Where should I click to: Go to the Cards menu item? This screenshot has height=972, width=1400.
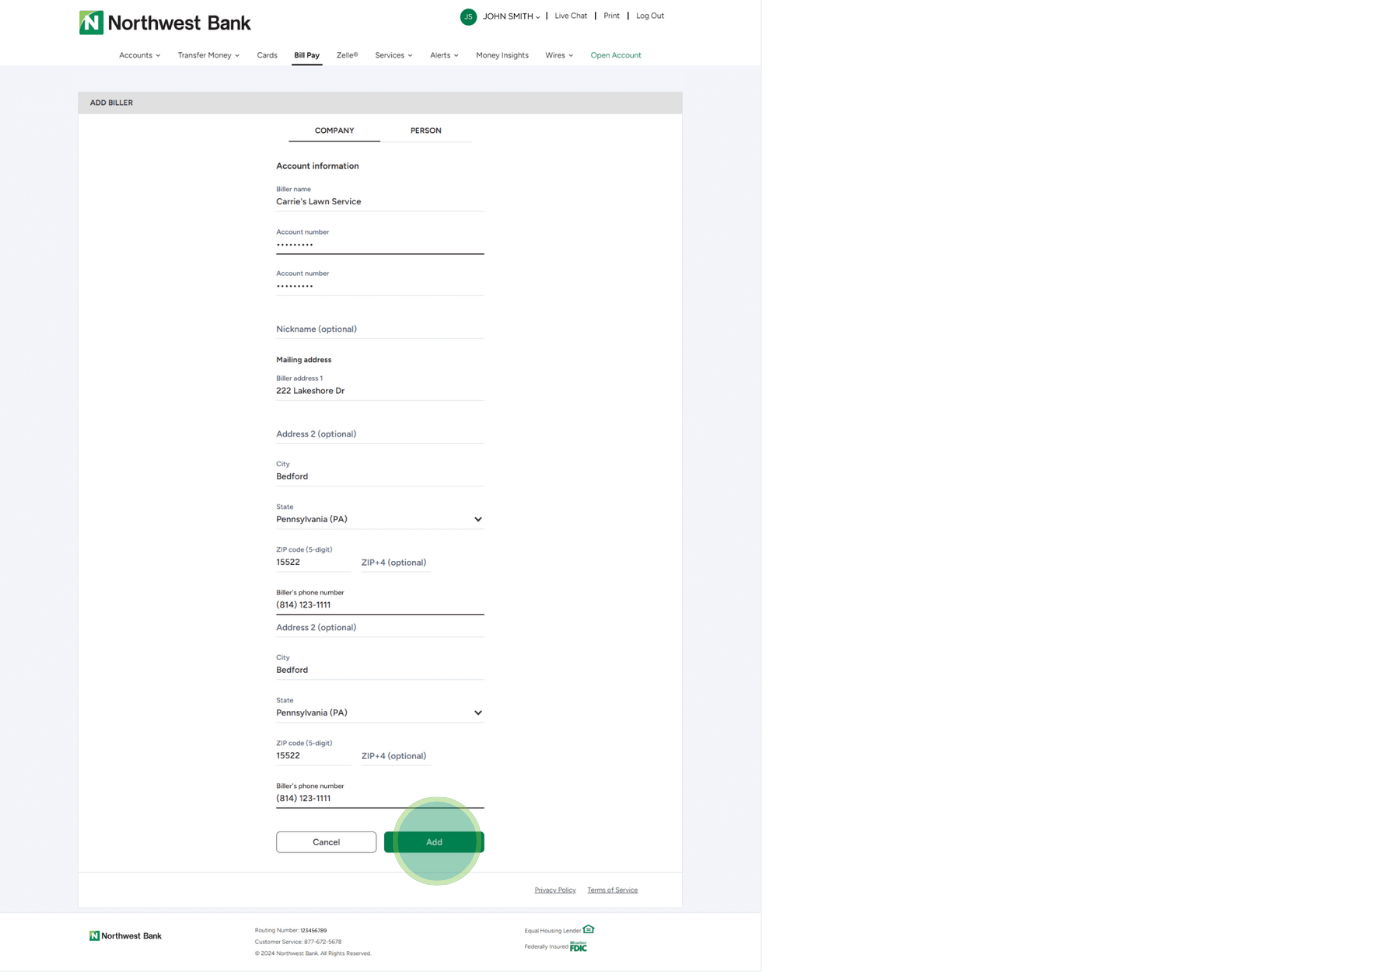click(x=267, y=55)
